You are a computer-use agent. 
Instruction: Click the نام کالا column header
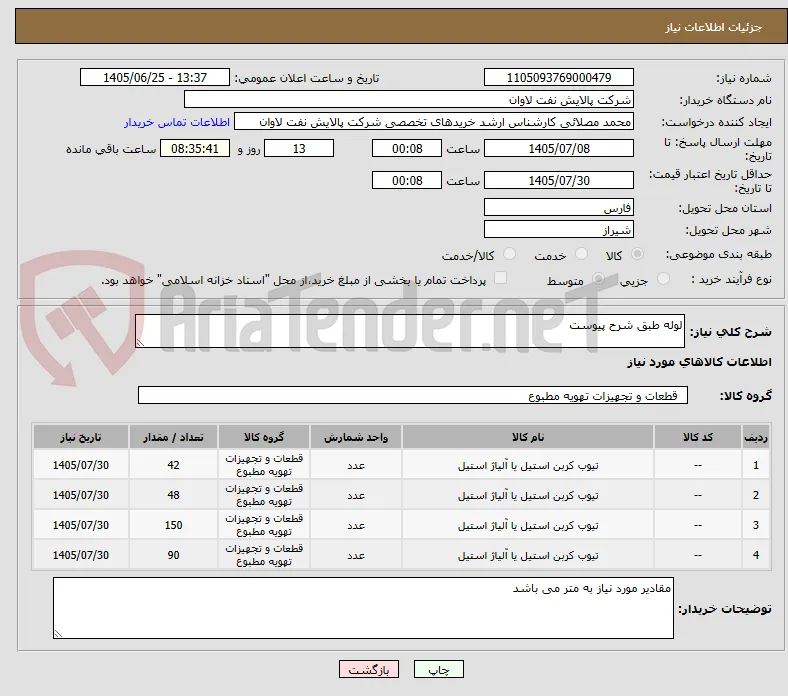click(528, 437)
